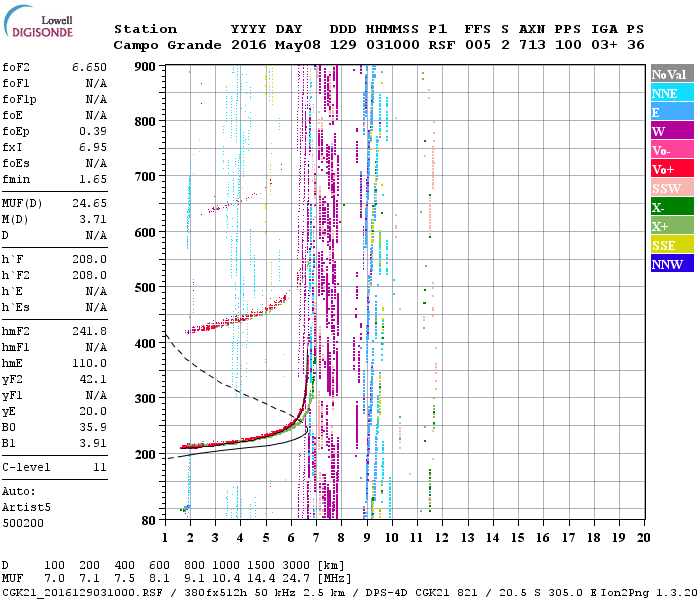Click the hmE value 110.0

point(89,363)
